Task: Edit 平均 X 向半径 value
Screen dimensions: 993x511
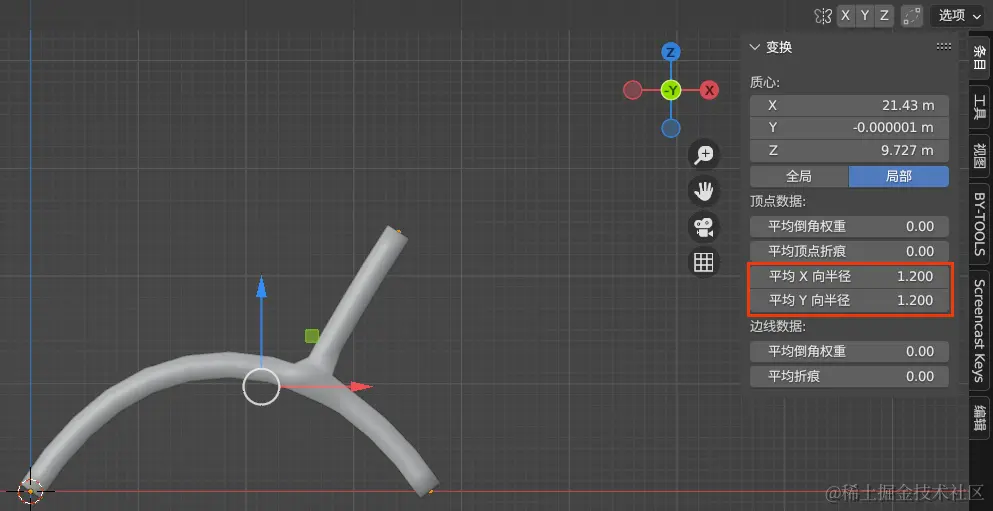Action: coord(849,277)
